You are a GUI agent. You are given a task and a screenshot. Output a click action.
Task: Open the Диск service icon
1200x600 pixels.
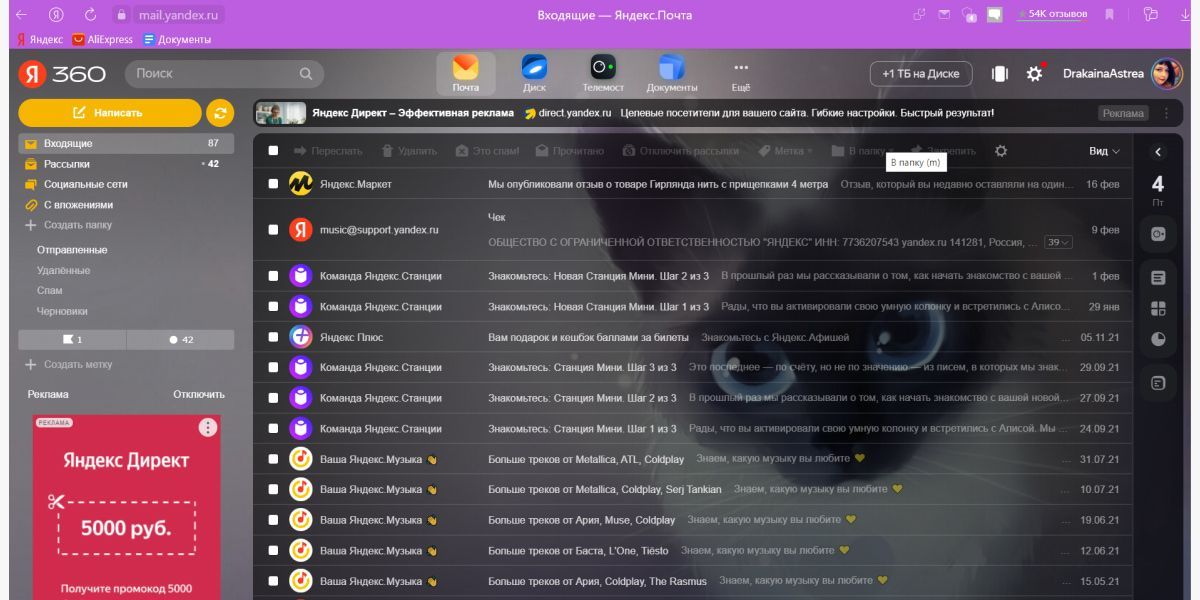point(534,73)
